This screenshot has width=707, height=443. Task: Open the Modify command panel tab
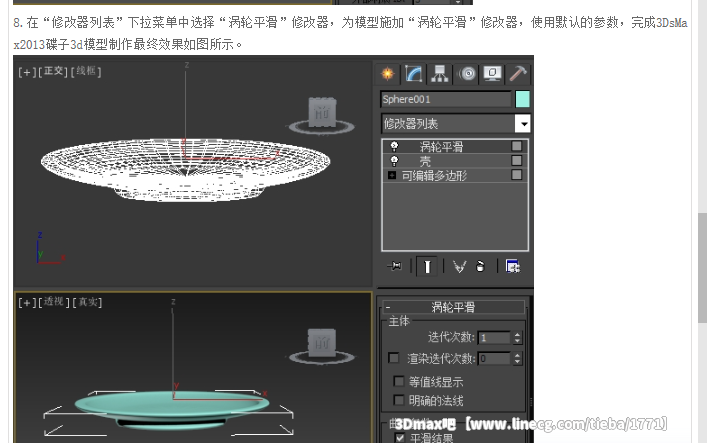[414, 74]
